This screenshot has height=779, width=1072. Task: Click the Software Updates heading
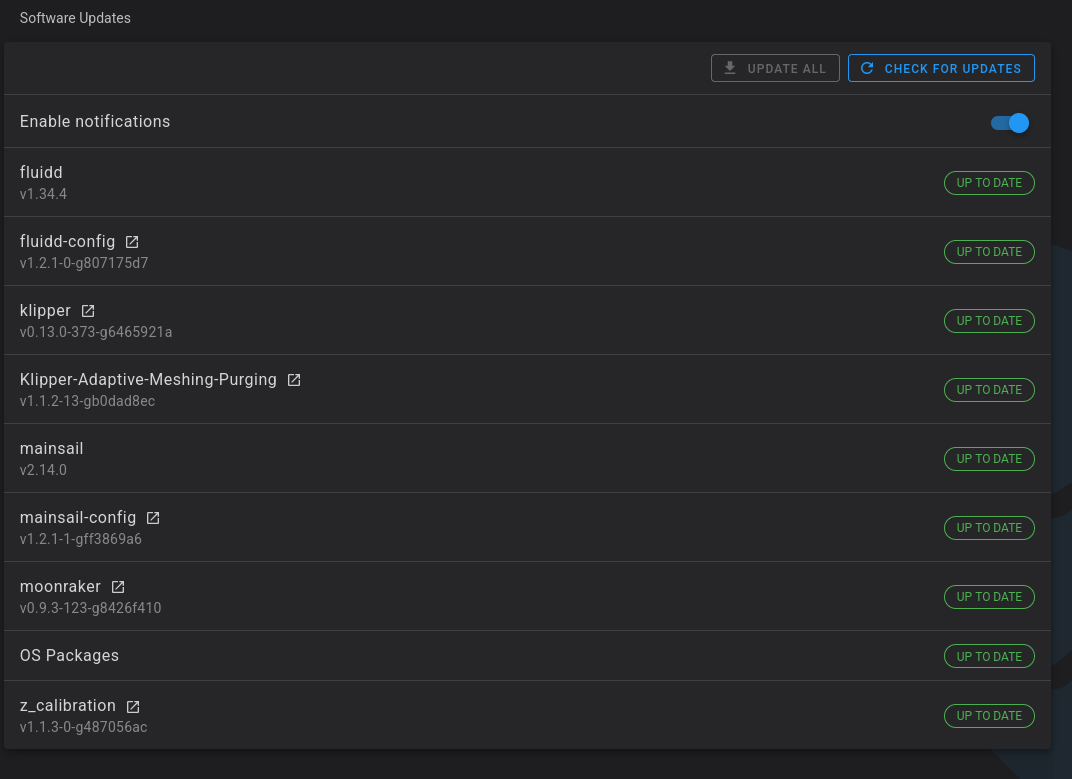pos(75,18)
